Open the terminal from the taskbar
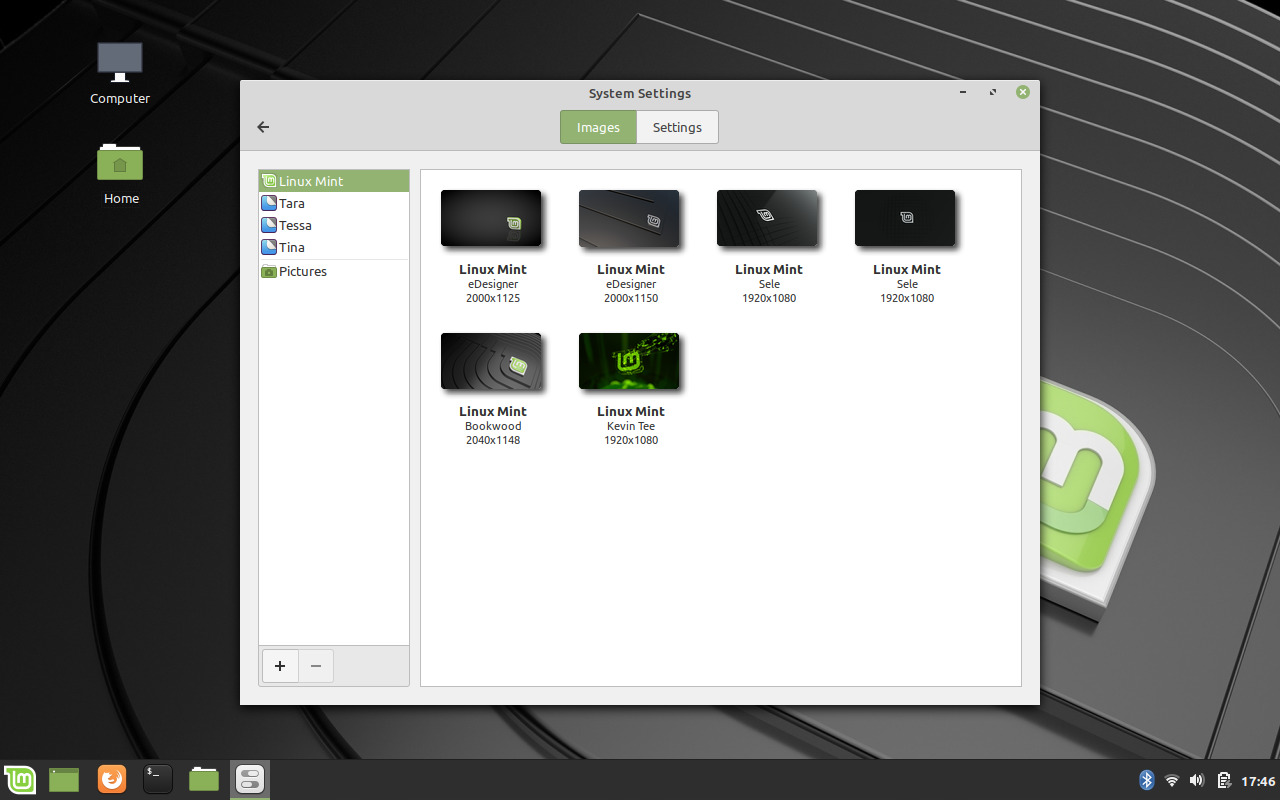The height and width of the screenshot is (800, 1280). 157,779
